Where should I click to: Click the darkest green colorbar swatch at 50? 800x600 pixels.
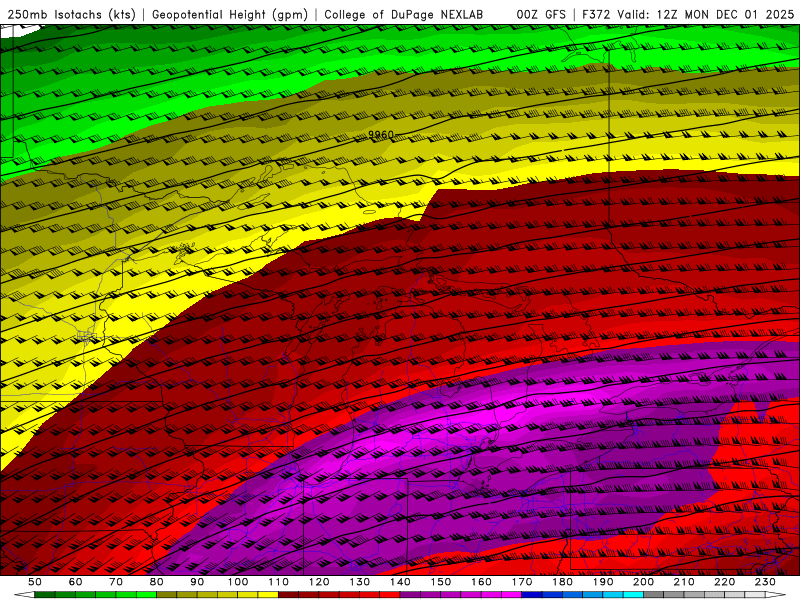point(45,594)
